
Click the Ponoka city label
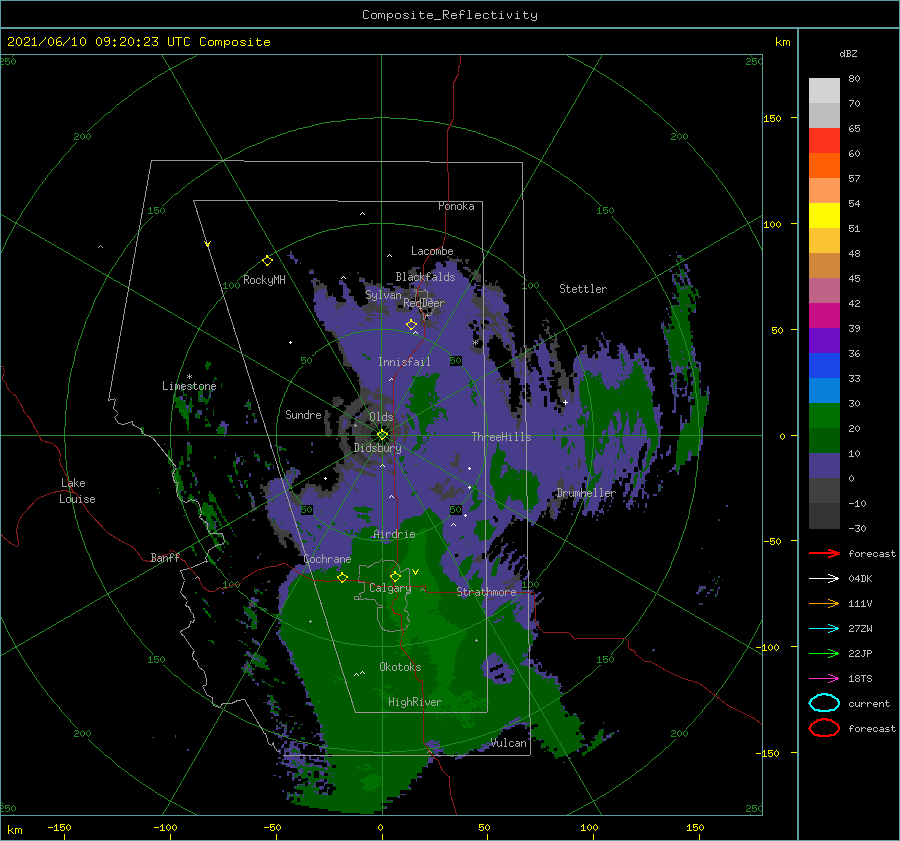[x=456, y=206]
